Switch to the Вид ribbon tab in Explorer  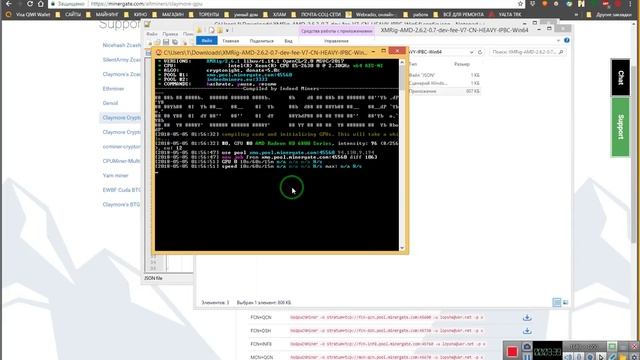(288, 41)
